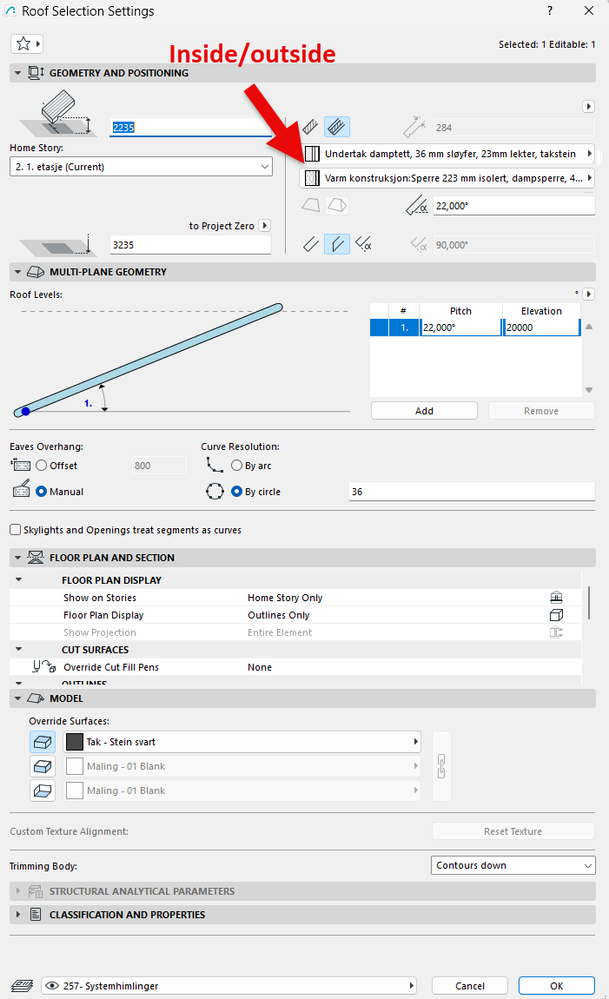Click the roof pitch field showing 22,000°
609x999 pixels.
tap(514, 206)
